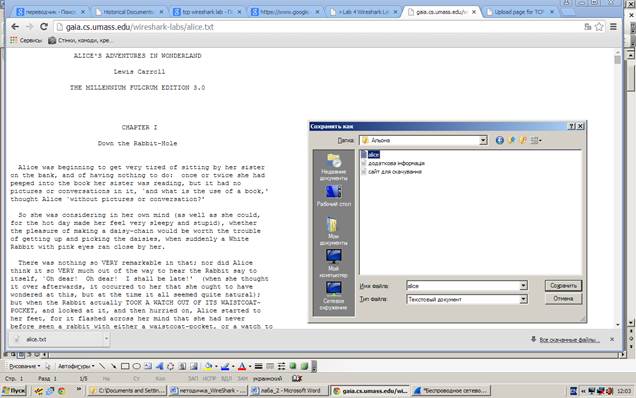This screenshot has height=398, width=636.
Task: Select the Arrow drawing tool
Action: click(x=114, y=366)
